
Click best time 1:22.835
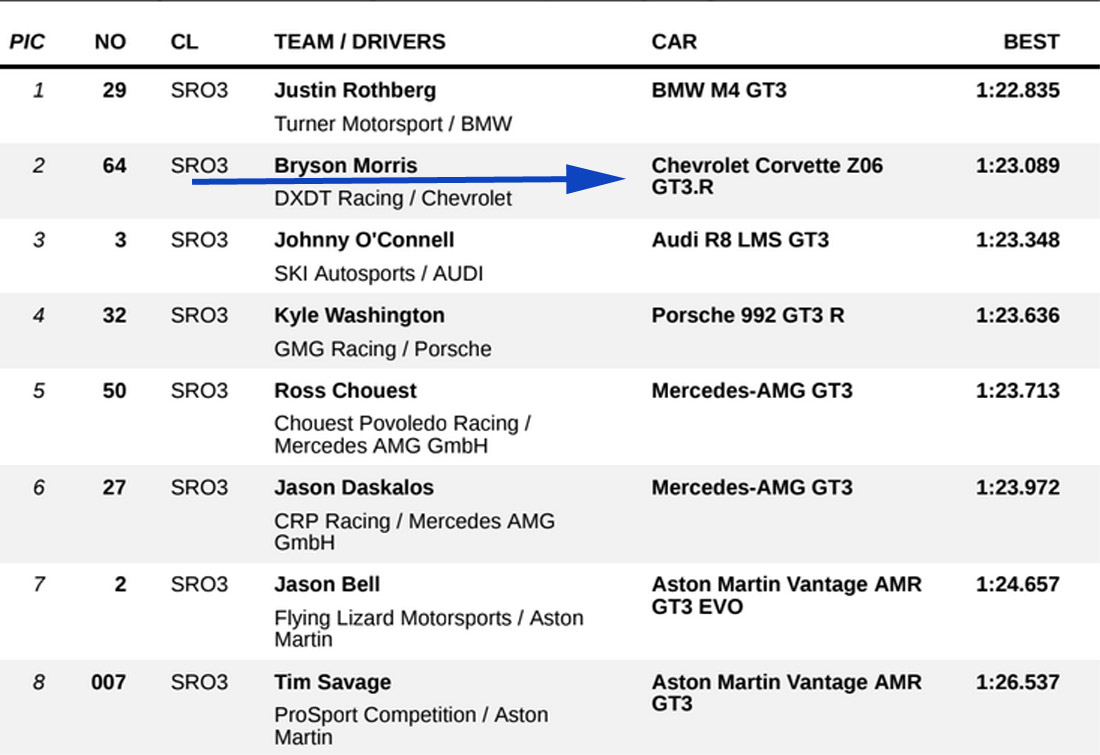[x=1017, y=90]
